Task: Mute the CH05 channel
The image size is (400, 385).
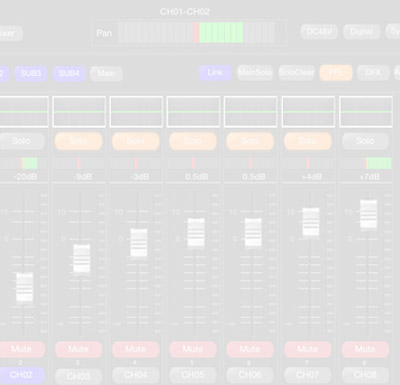Action: click(193, 349)
